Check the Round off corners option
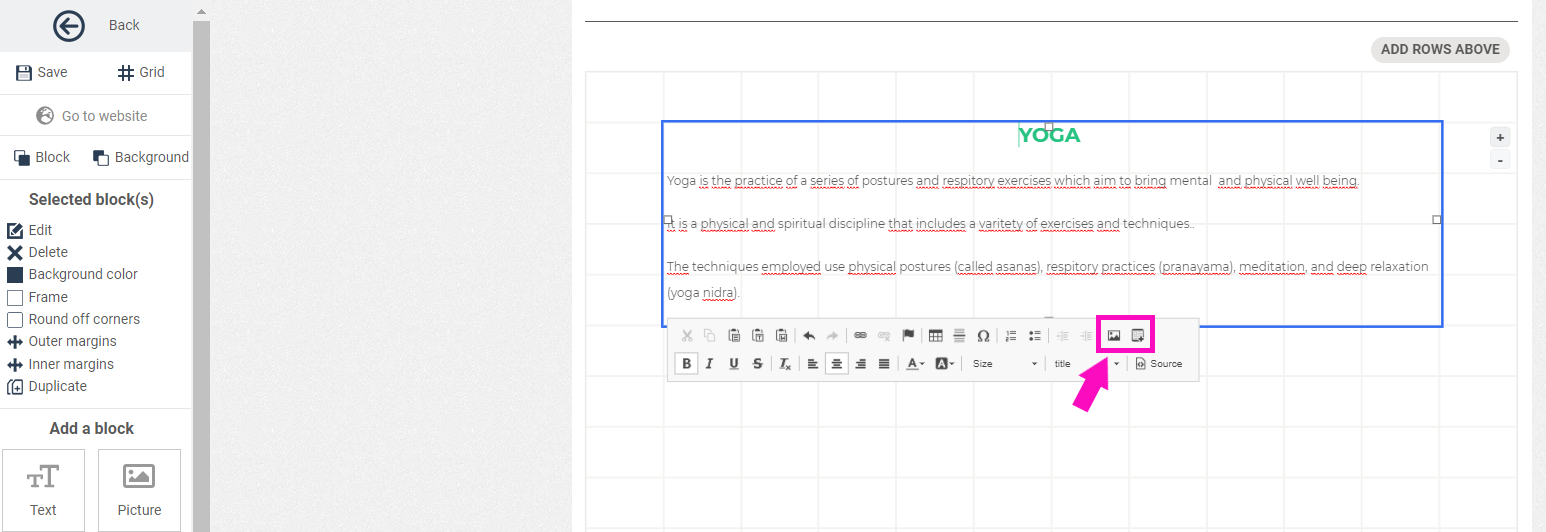This screenshot has height=532, width=1546. tap(15, 320)
